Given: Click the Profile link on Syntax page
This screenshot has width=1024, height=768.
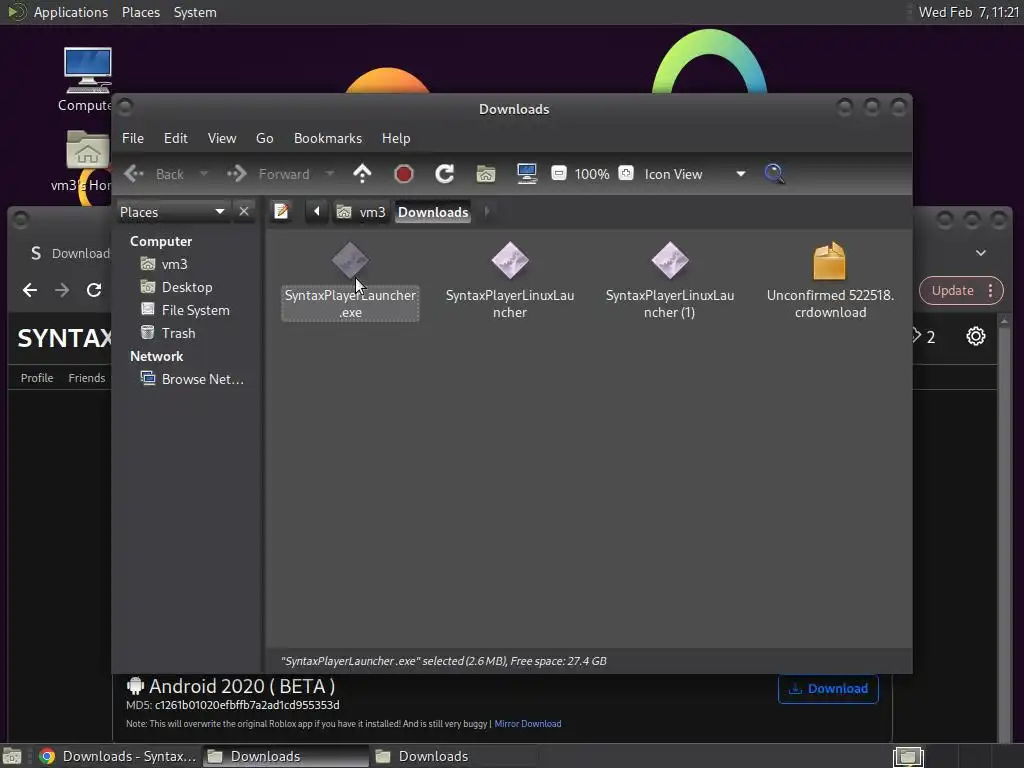Looking at the screenshot, I should tap(37, 378).
